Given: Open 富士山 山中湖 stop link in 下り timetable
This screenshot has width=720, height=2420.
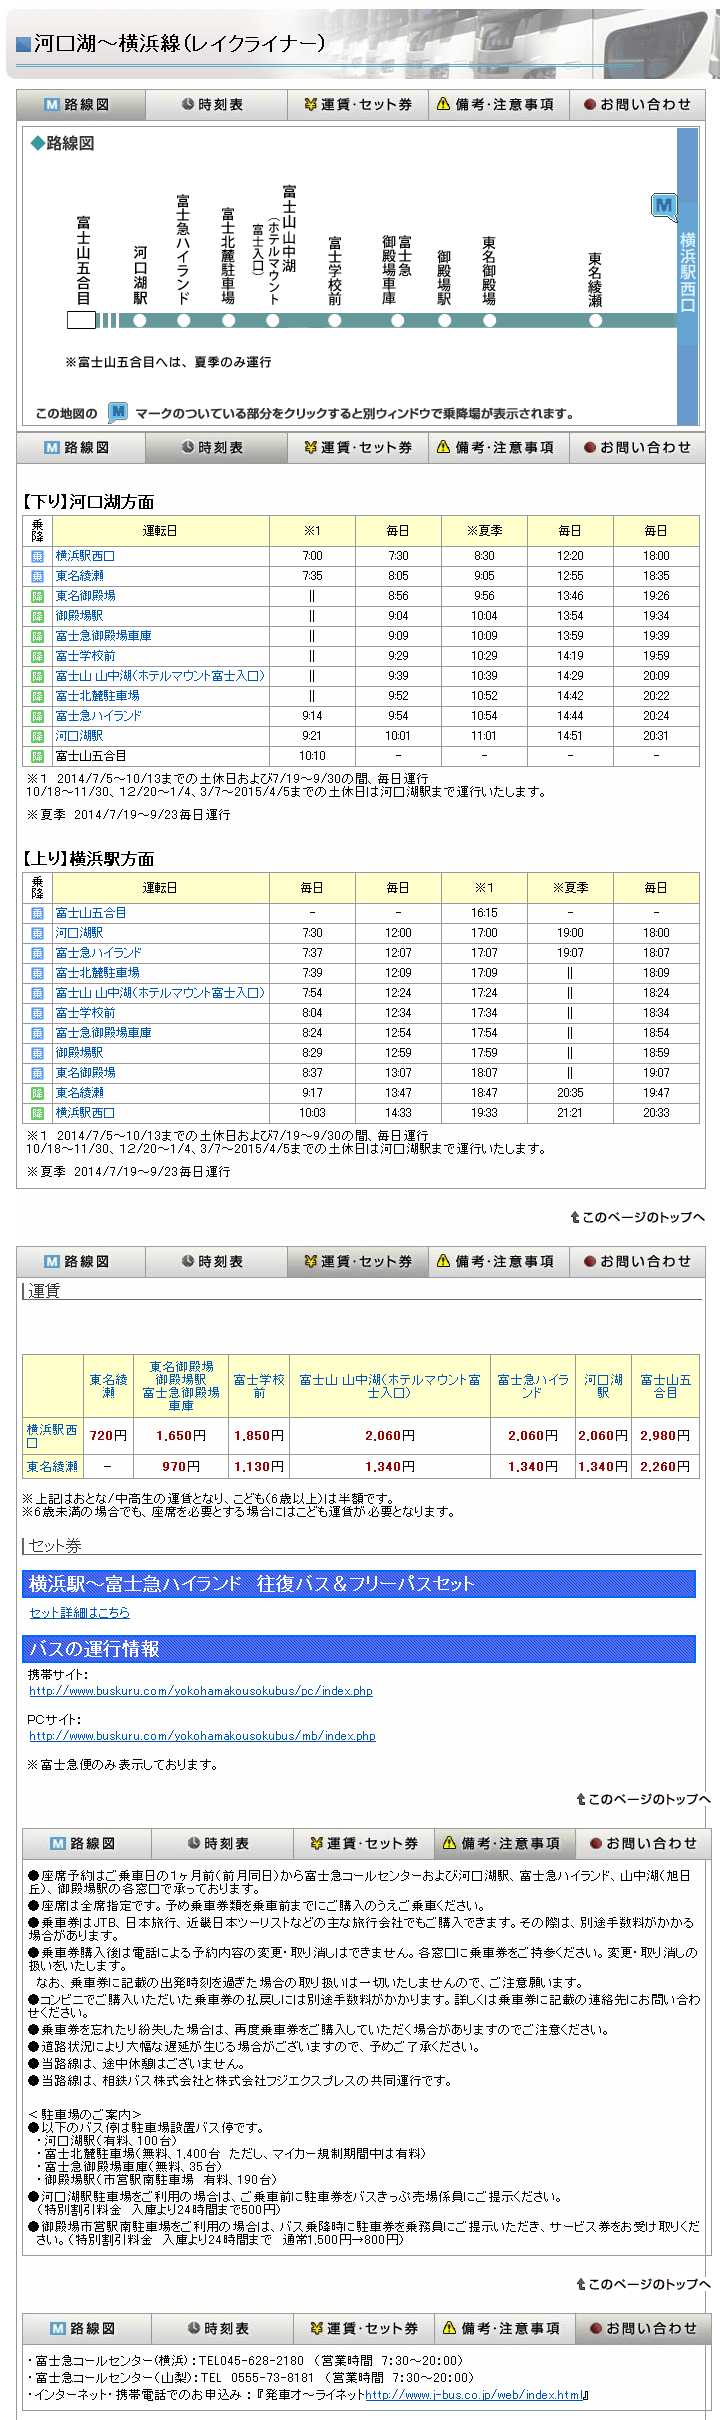Looking at the screenshot, I should [160, 676].
